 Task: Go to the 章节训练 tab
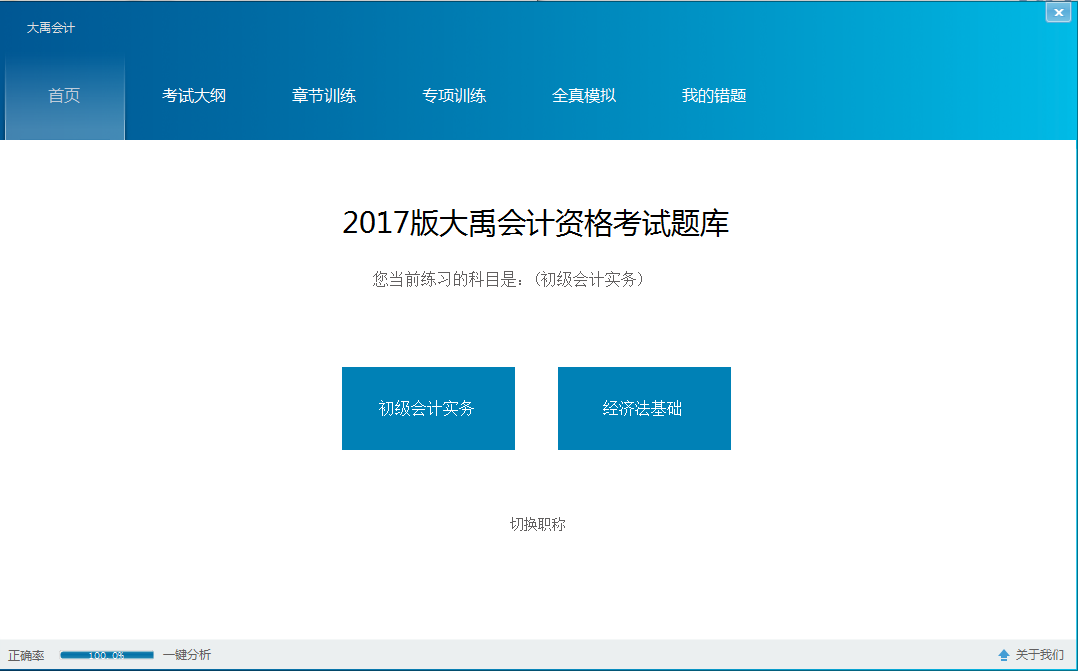324,96
